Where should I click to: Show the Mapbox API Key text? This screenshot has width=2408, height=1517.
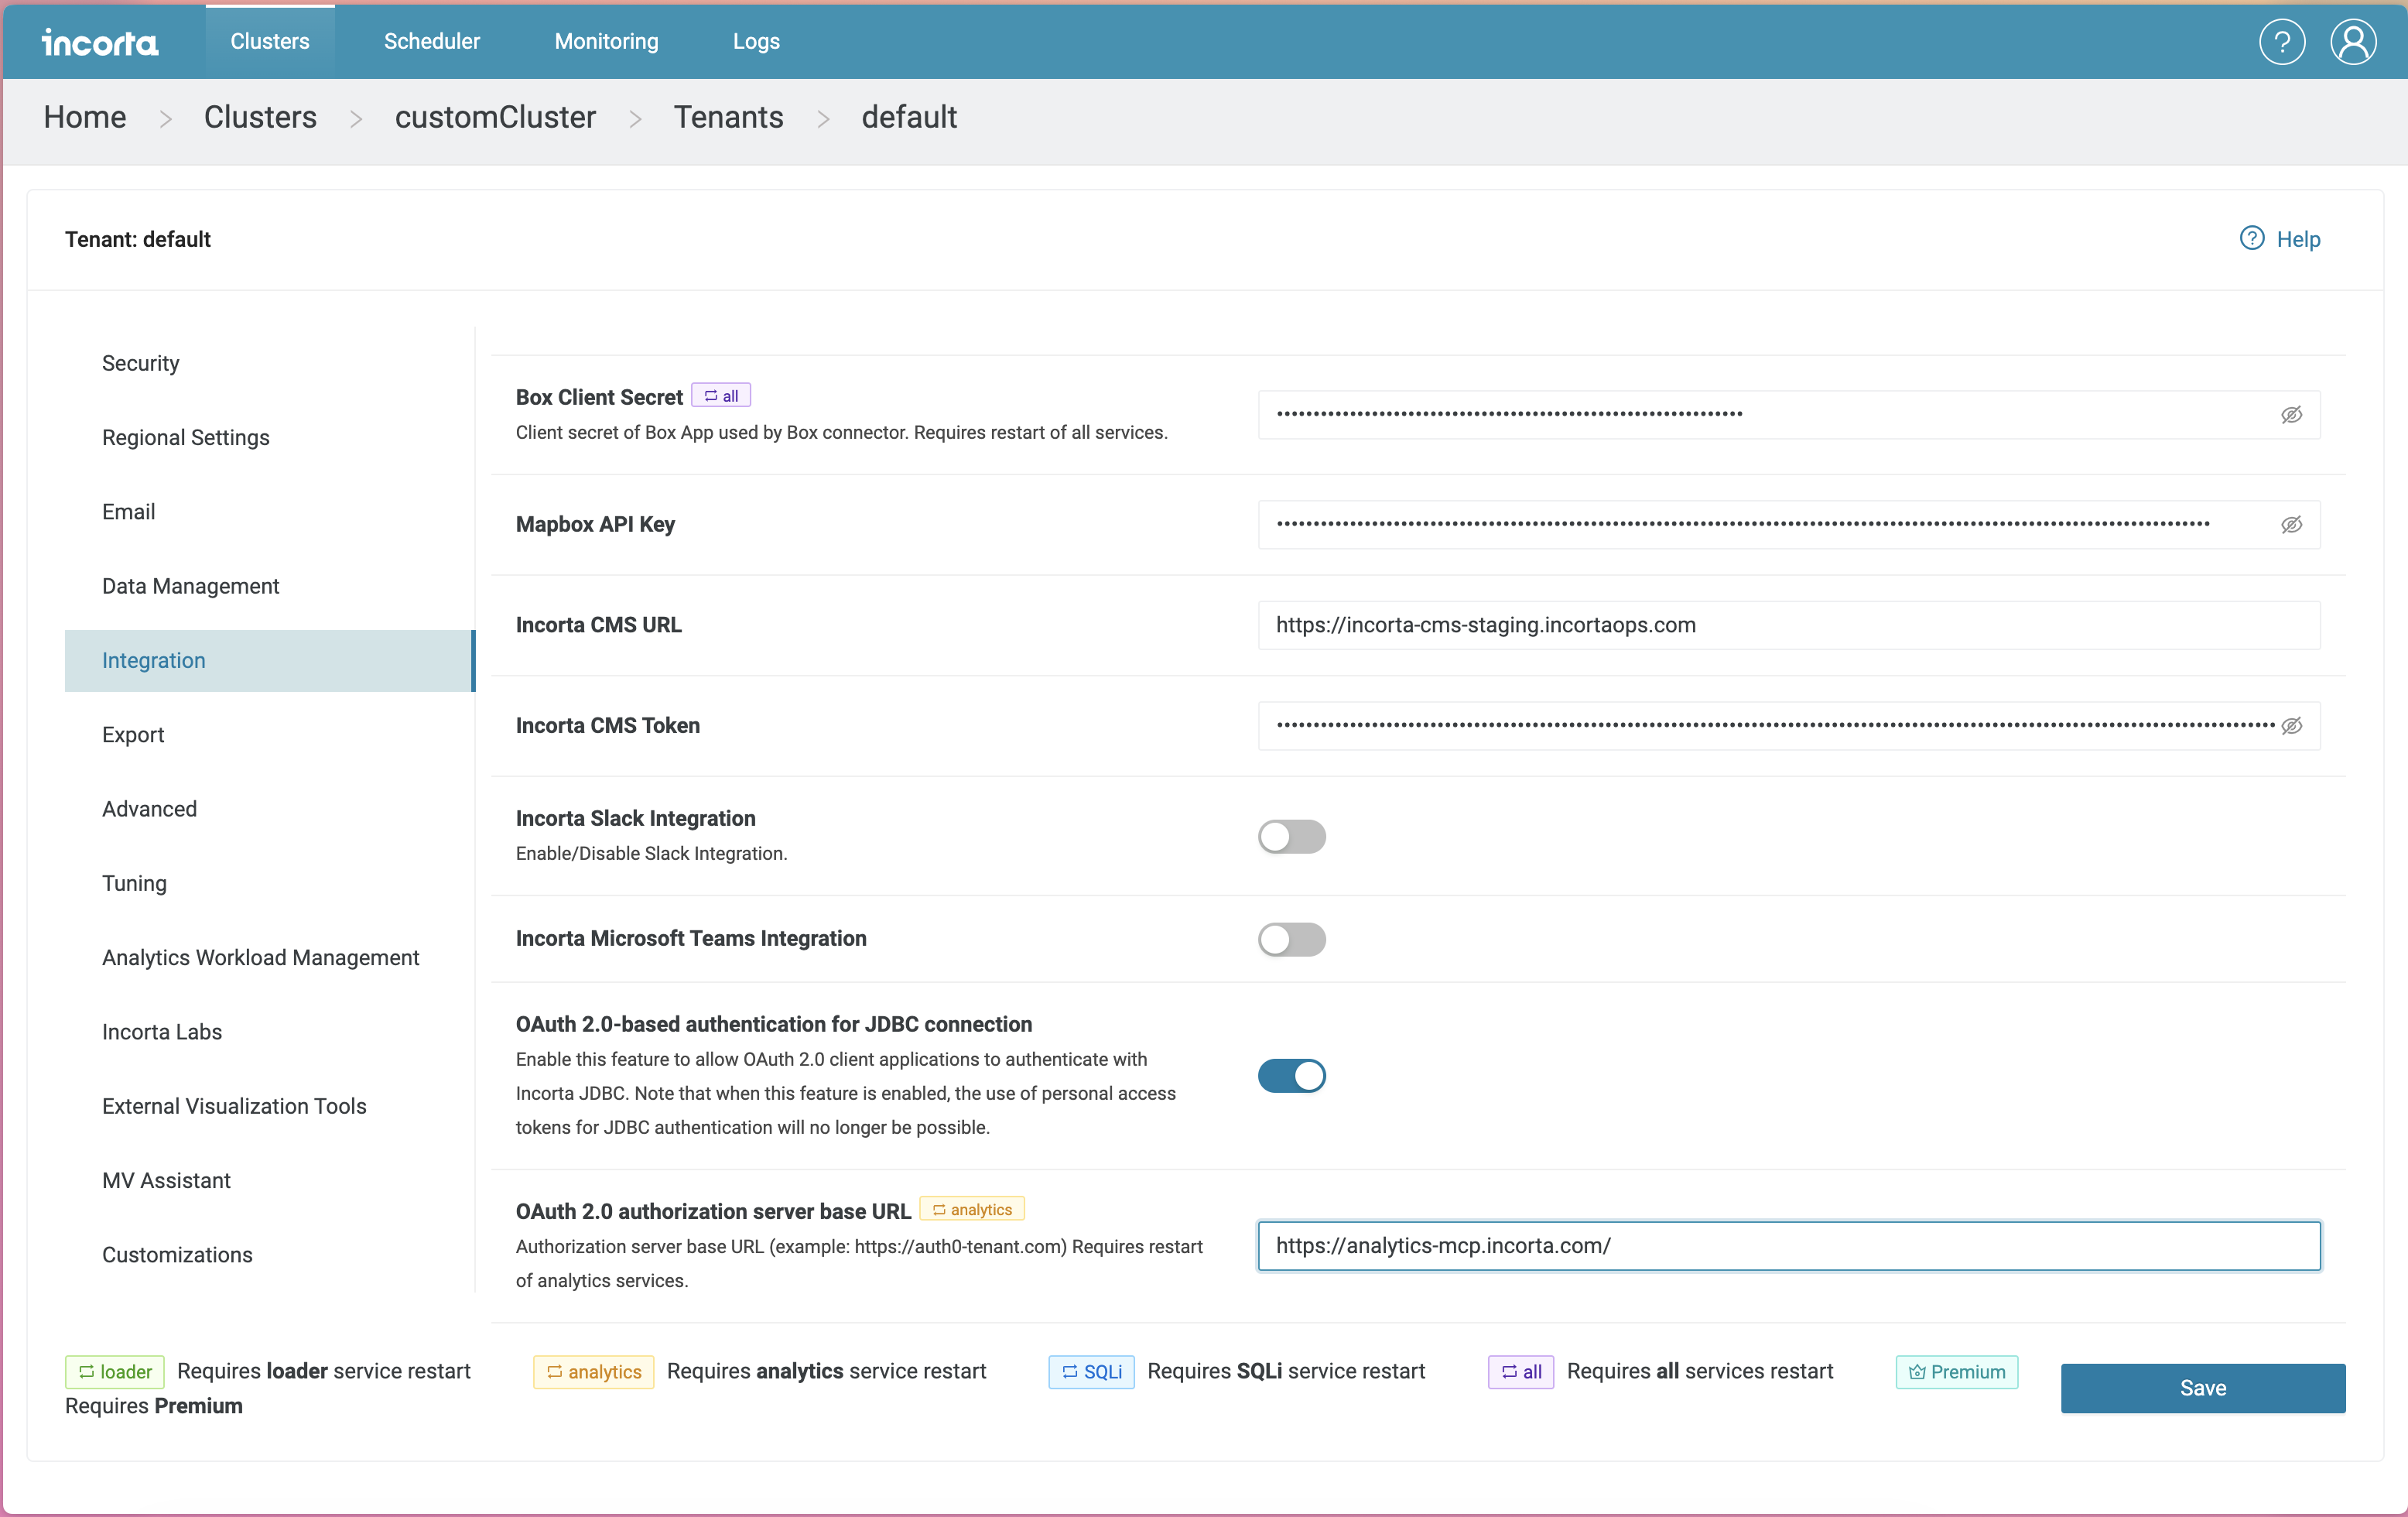coord(2291,525)
